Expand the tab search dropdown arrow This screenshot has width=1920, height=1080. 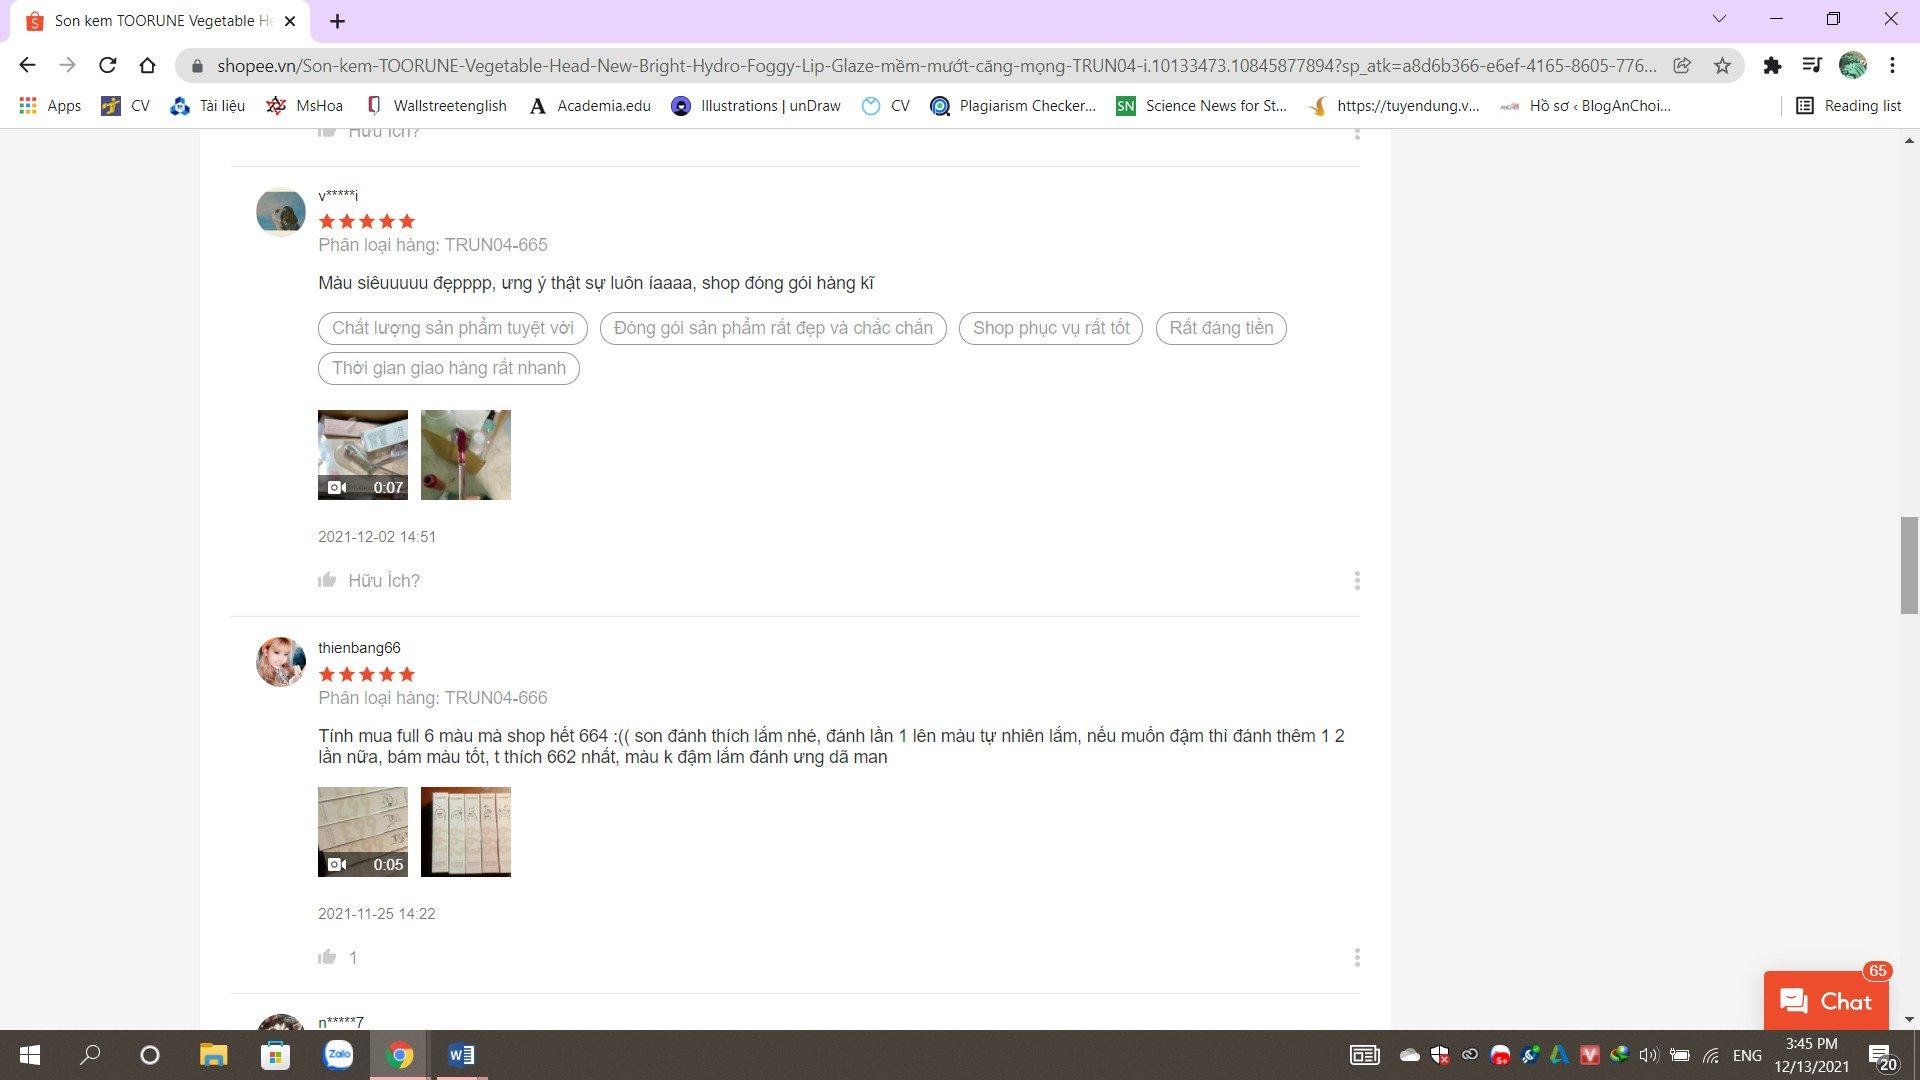[1719, 19]
